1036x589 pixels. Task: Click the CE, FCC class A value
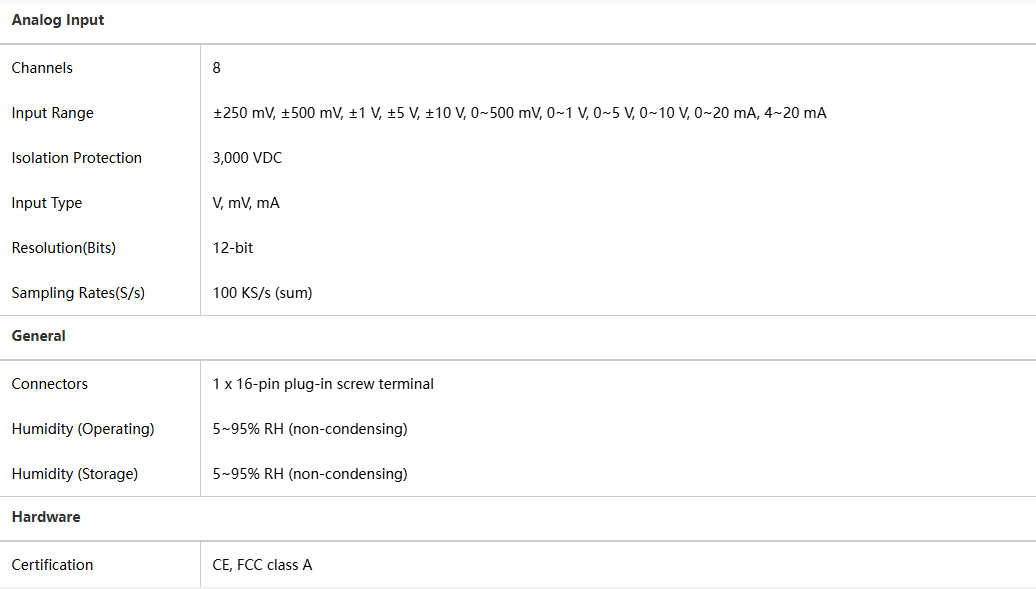262,565
